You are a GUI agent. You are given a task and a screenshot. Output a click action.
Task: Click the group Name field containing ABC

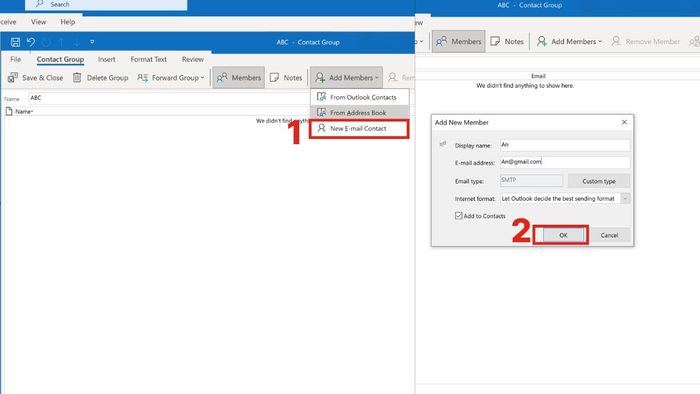click(x=169, y=98)
